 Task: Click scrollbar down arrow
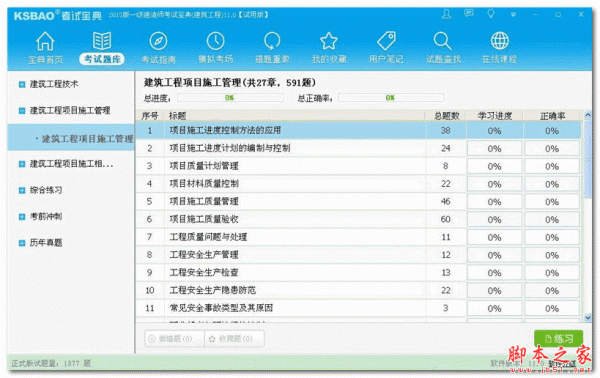click(588, 317)
